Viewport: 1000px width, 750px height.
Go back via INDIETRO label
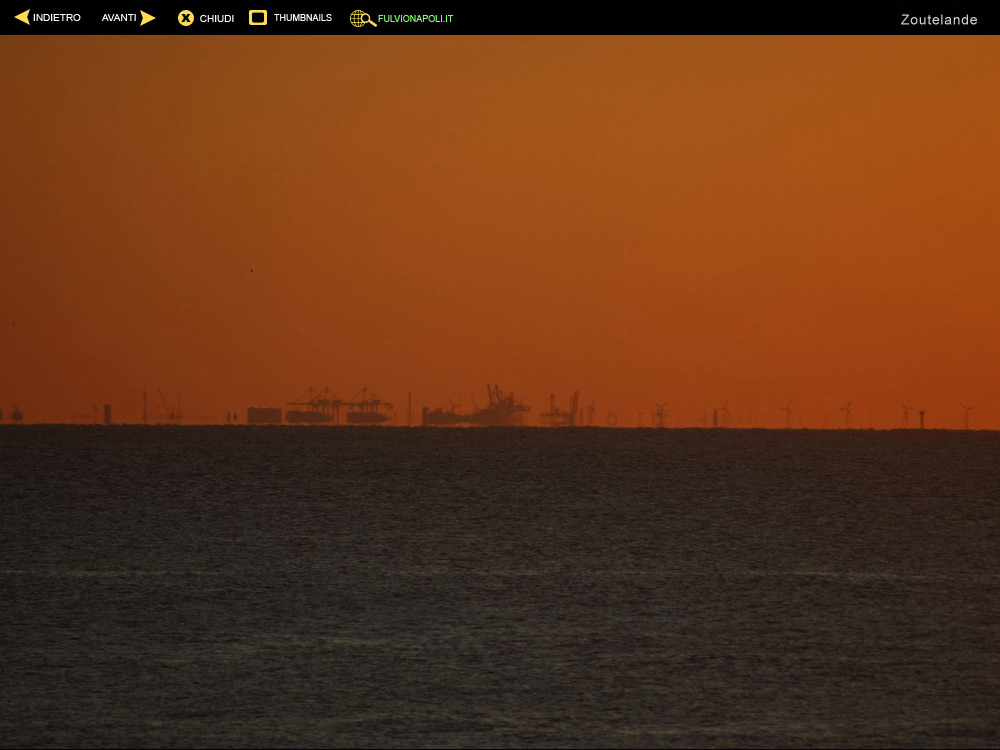coord(57,18)
